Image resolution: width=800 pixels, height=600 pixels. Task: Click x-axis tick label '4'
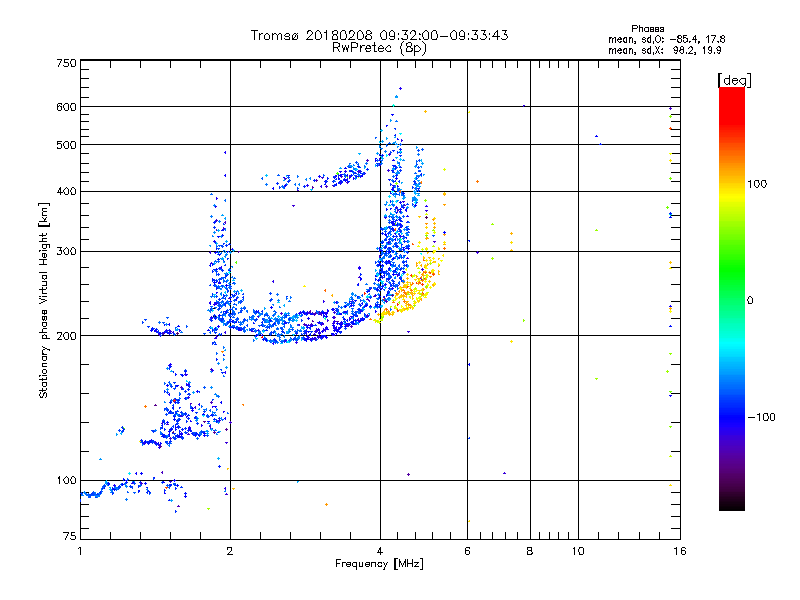pos(380,551)
